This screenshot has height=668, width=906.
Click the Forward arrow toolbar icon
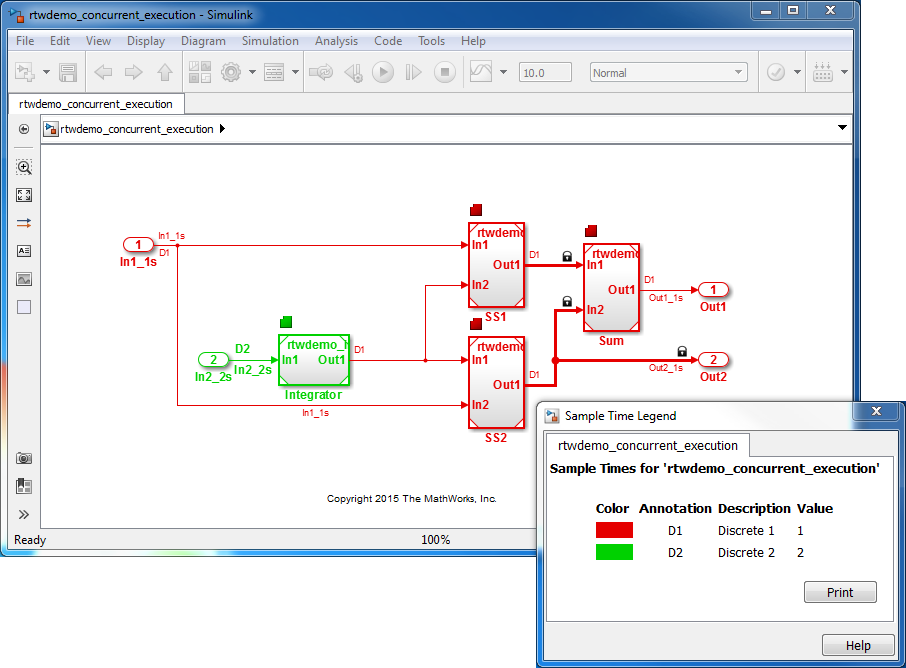click(x=133, y=72)
